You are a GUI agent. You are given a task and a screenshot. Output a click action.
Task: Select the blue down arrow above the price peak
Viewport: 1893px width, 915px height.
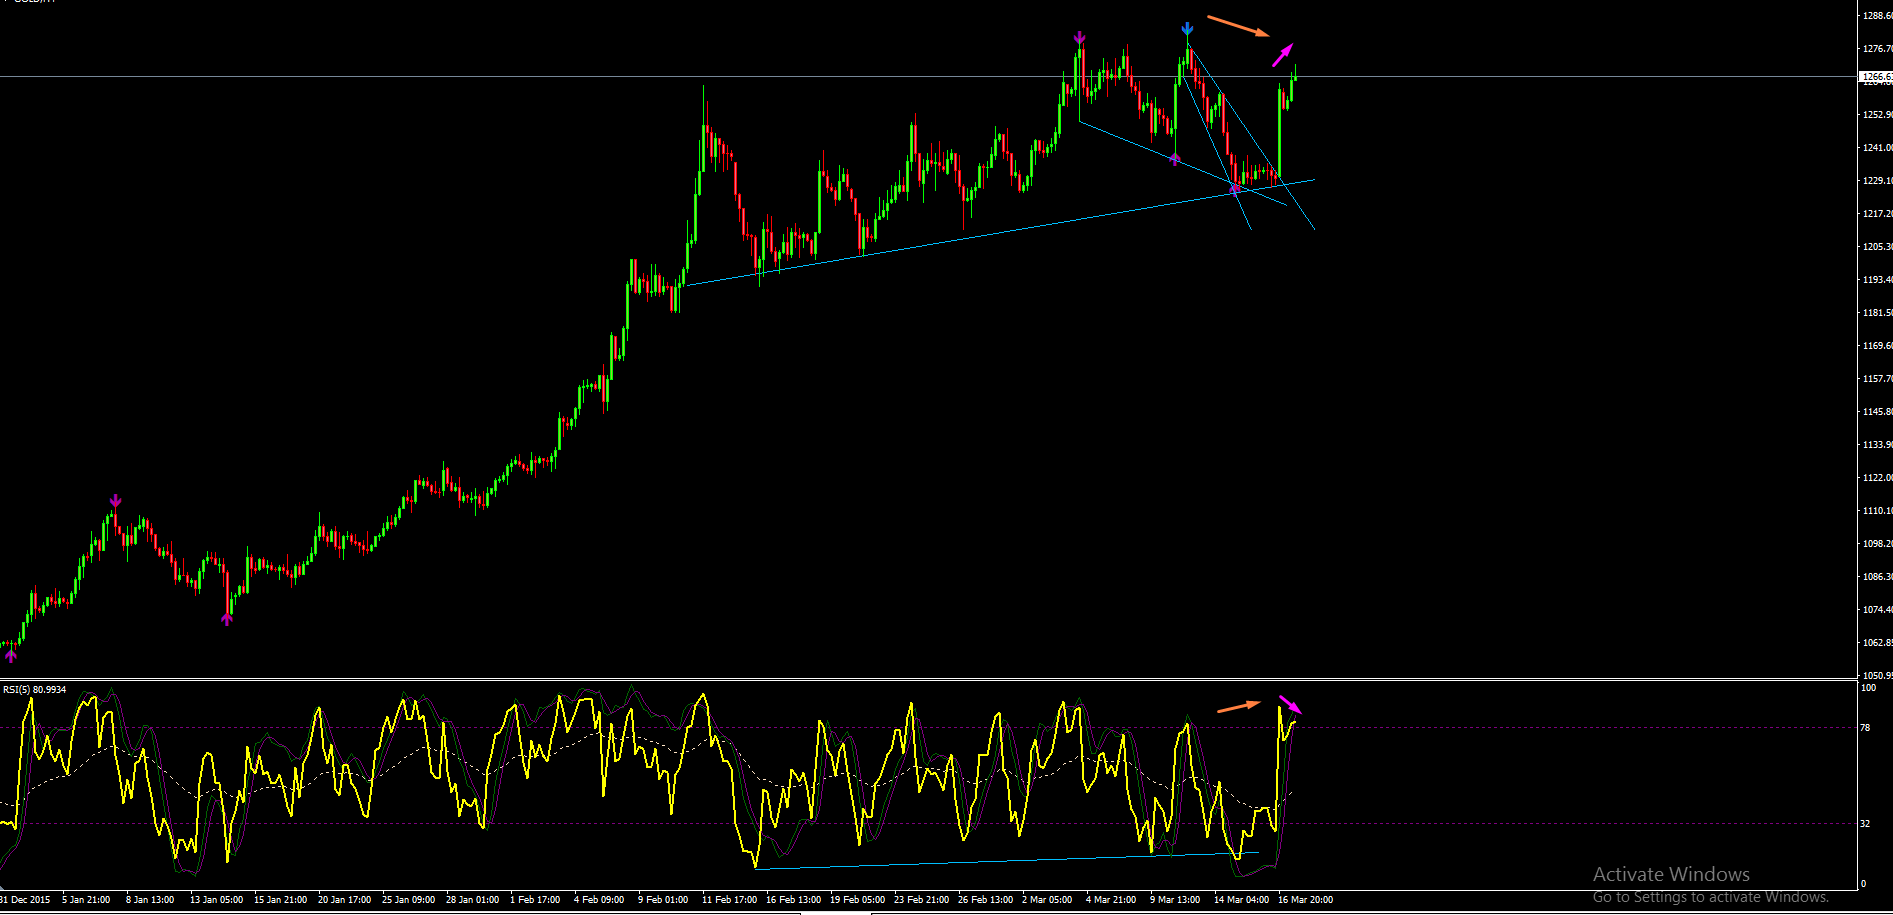(x=1187, y=29)
